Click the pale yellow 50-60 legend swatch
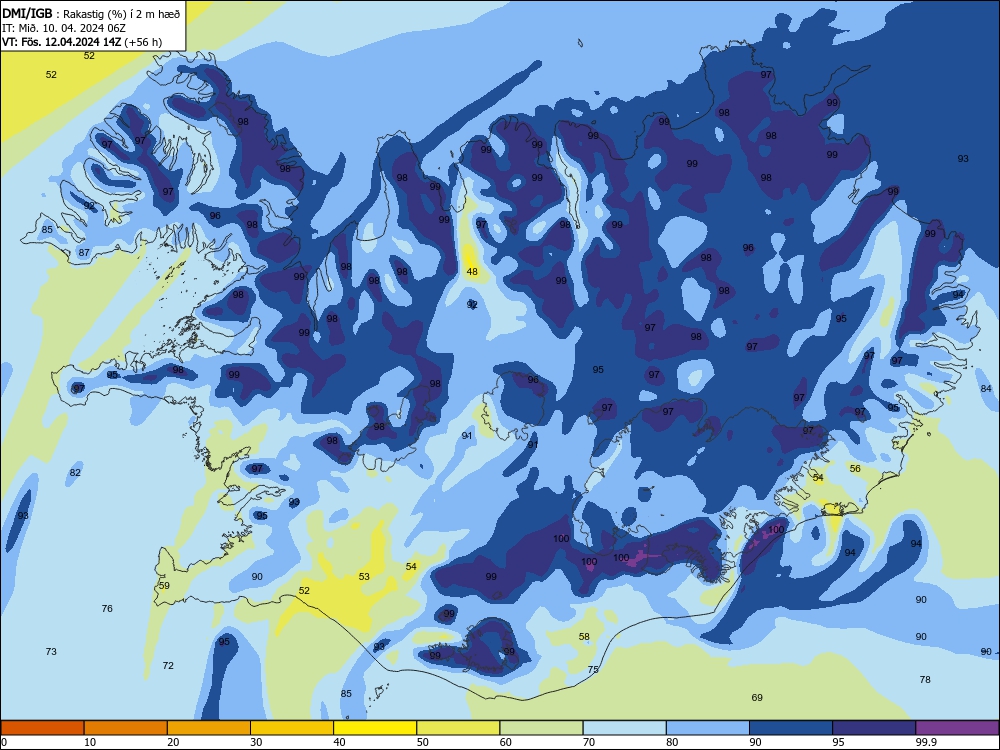The image size is (1000, 750). pyautogui.click(x=458, y=728)
